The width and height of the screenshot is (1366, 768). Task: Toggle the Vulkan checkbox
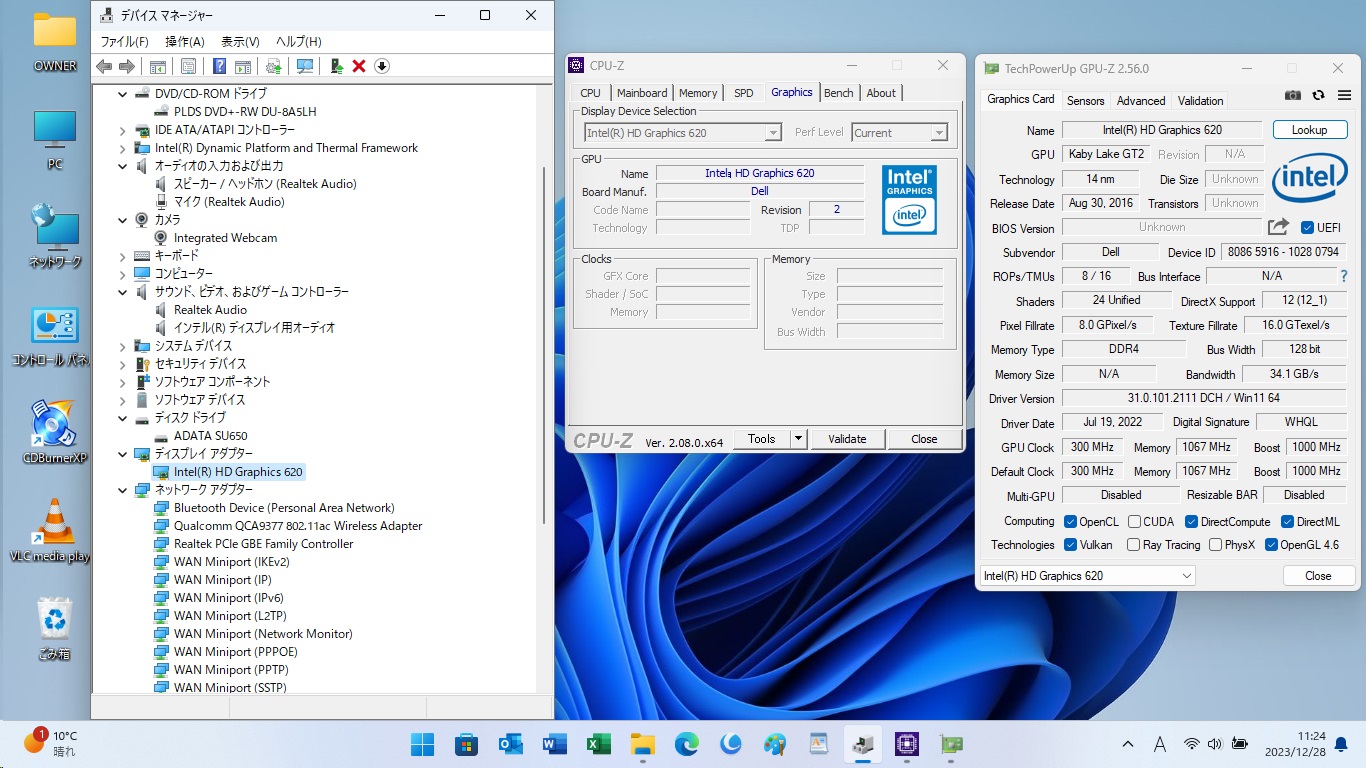(x=1071, y=545)
